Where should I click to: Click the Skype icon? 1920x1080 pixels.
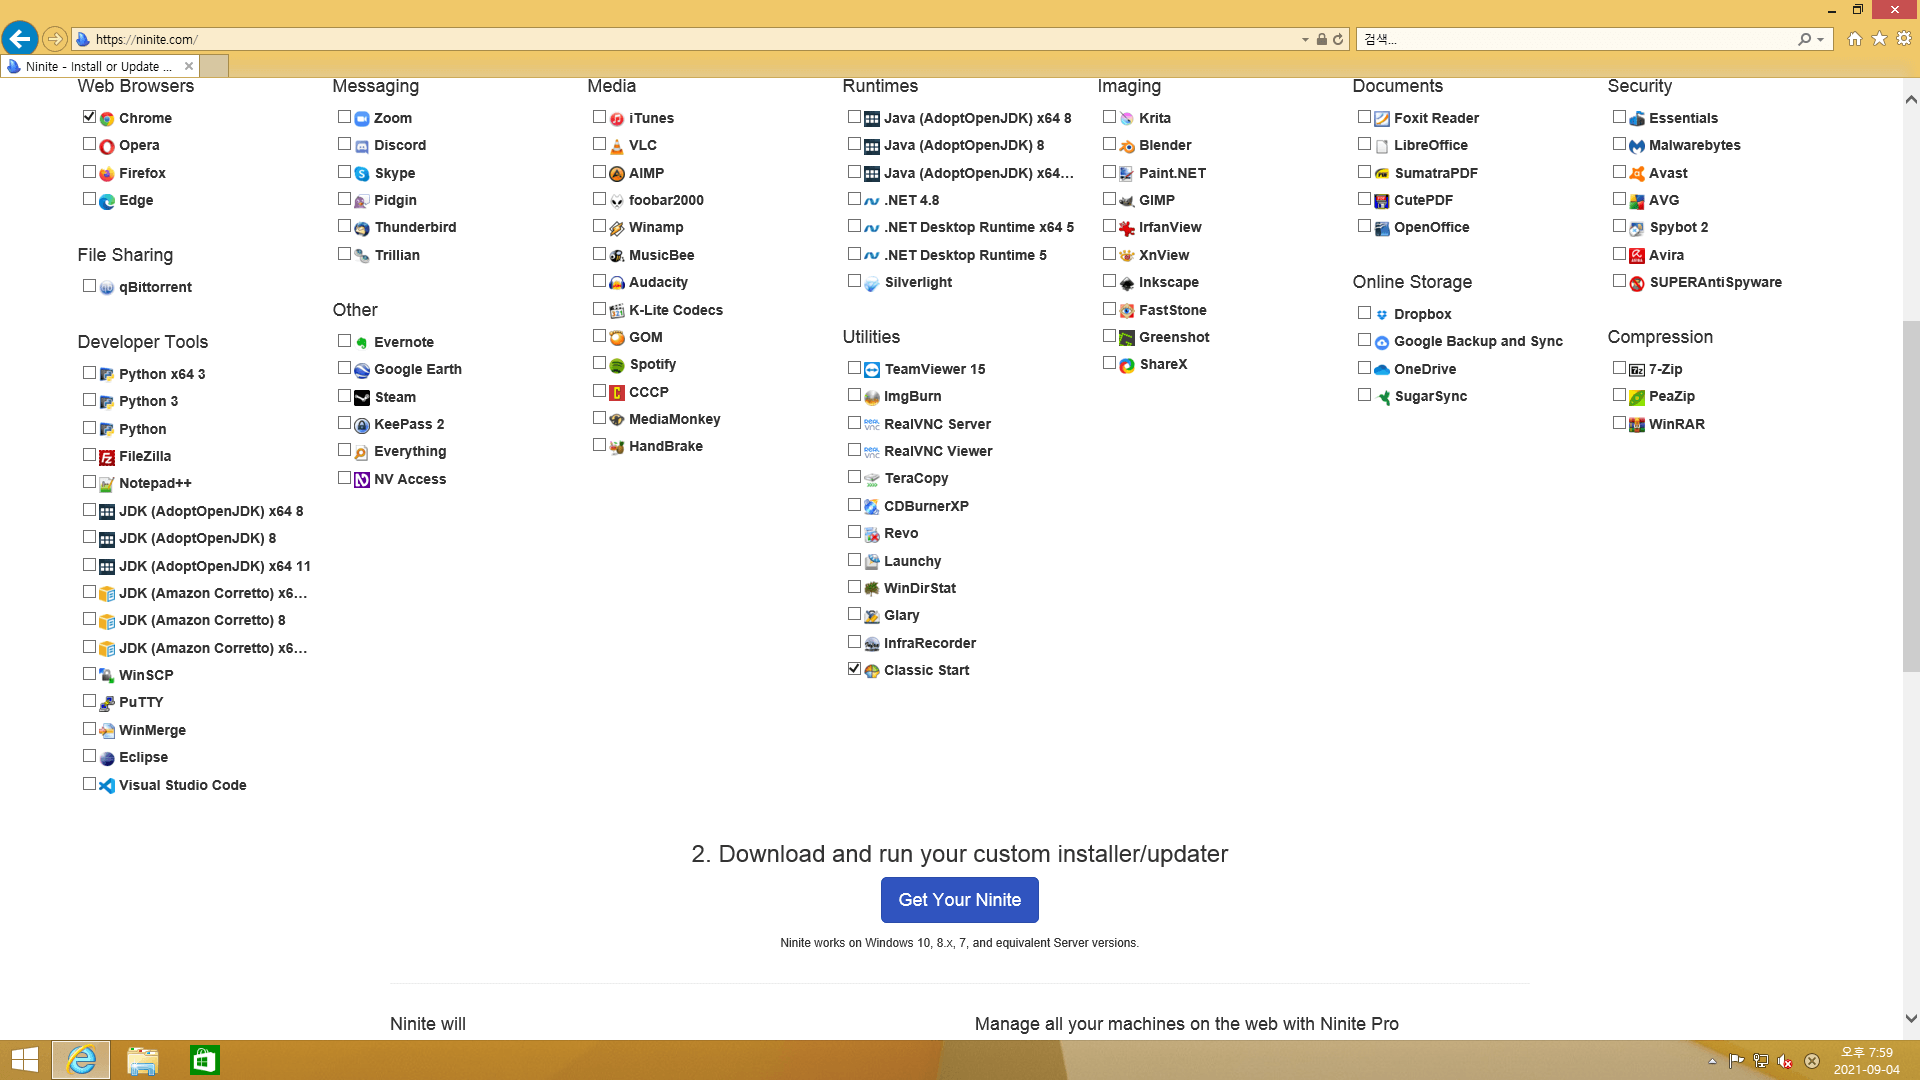(362, 173)
